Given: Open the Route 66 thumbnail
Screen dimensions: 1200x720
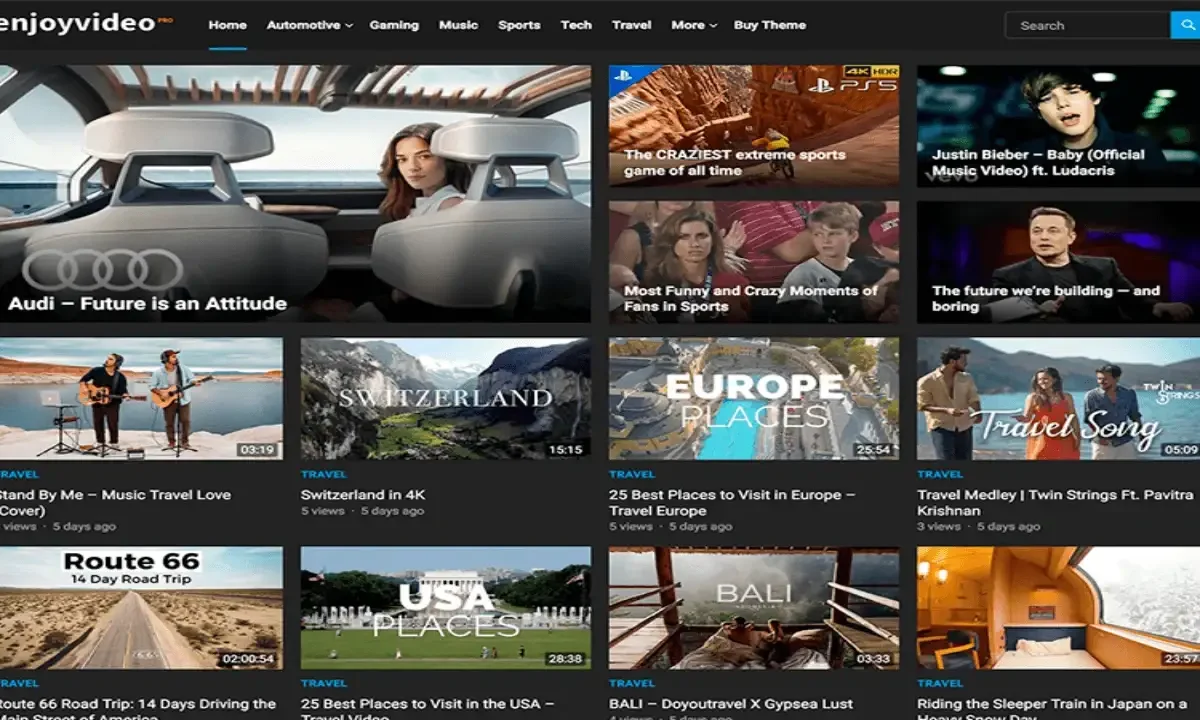Looking at the screenshot, I should click(x=141, y=608).
